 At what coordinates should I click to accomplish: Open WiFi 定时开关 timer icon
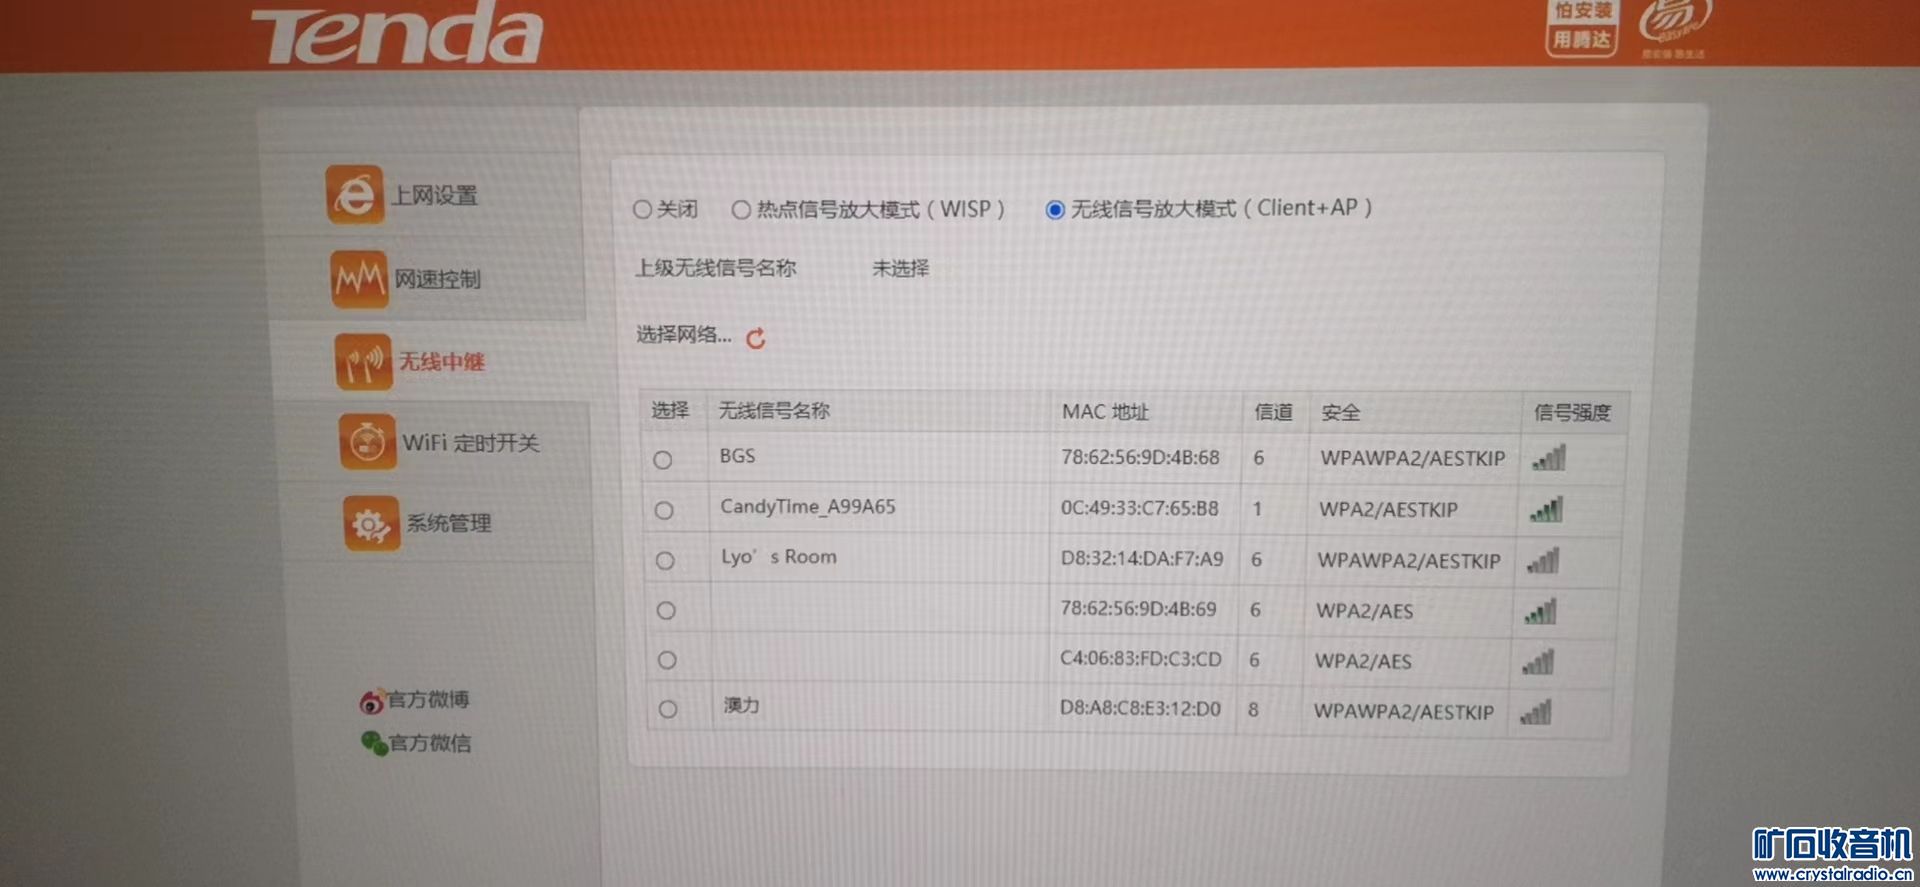(368, 442)
